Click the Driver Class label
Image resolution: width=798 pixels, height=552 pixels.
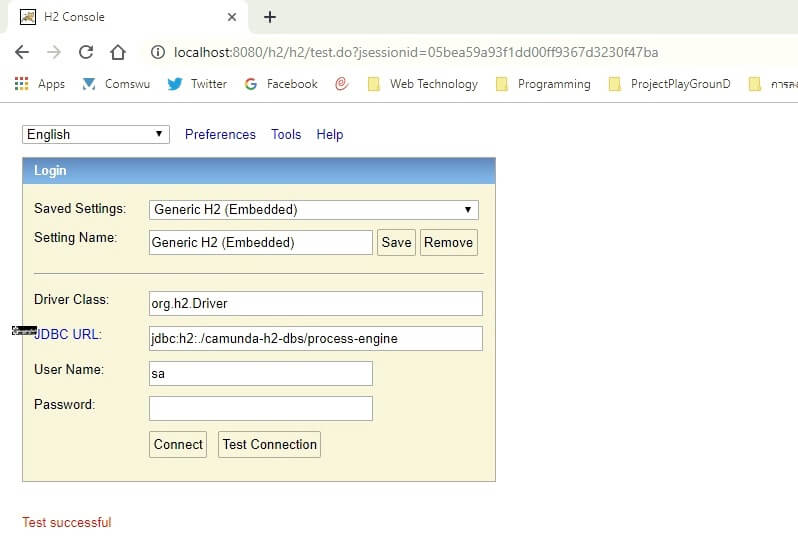(71, 299)
